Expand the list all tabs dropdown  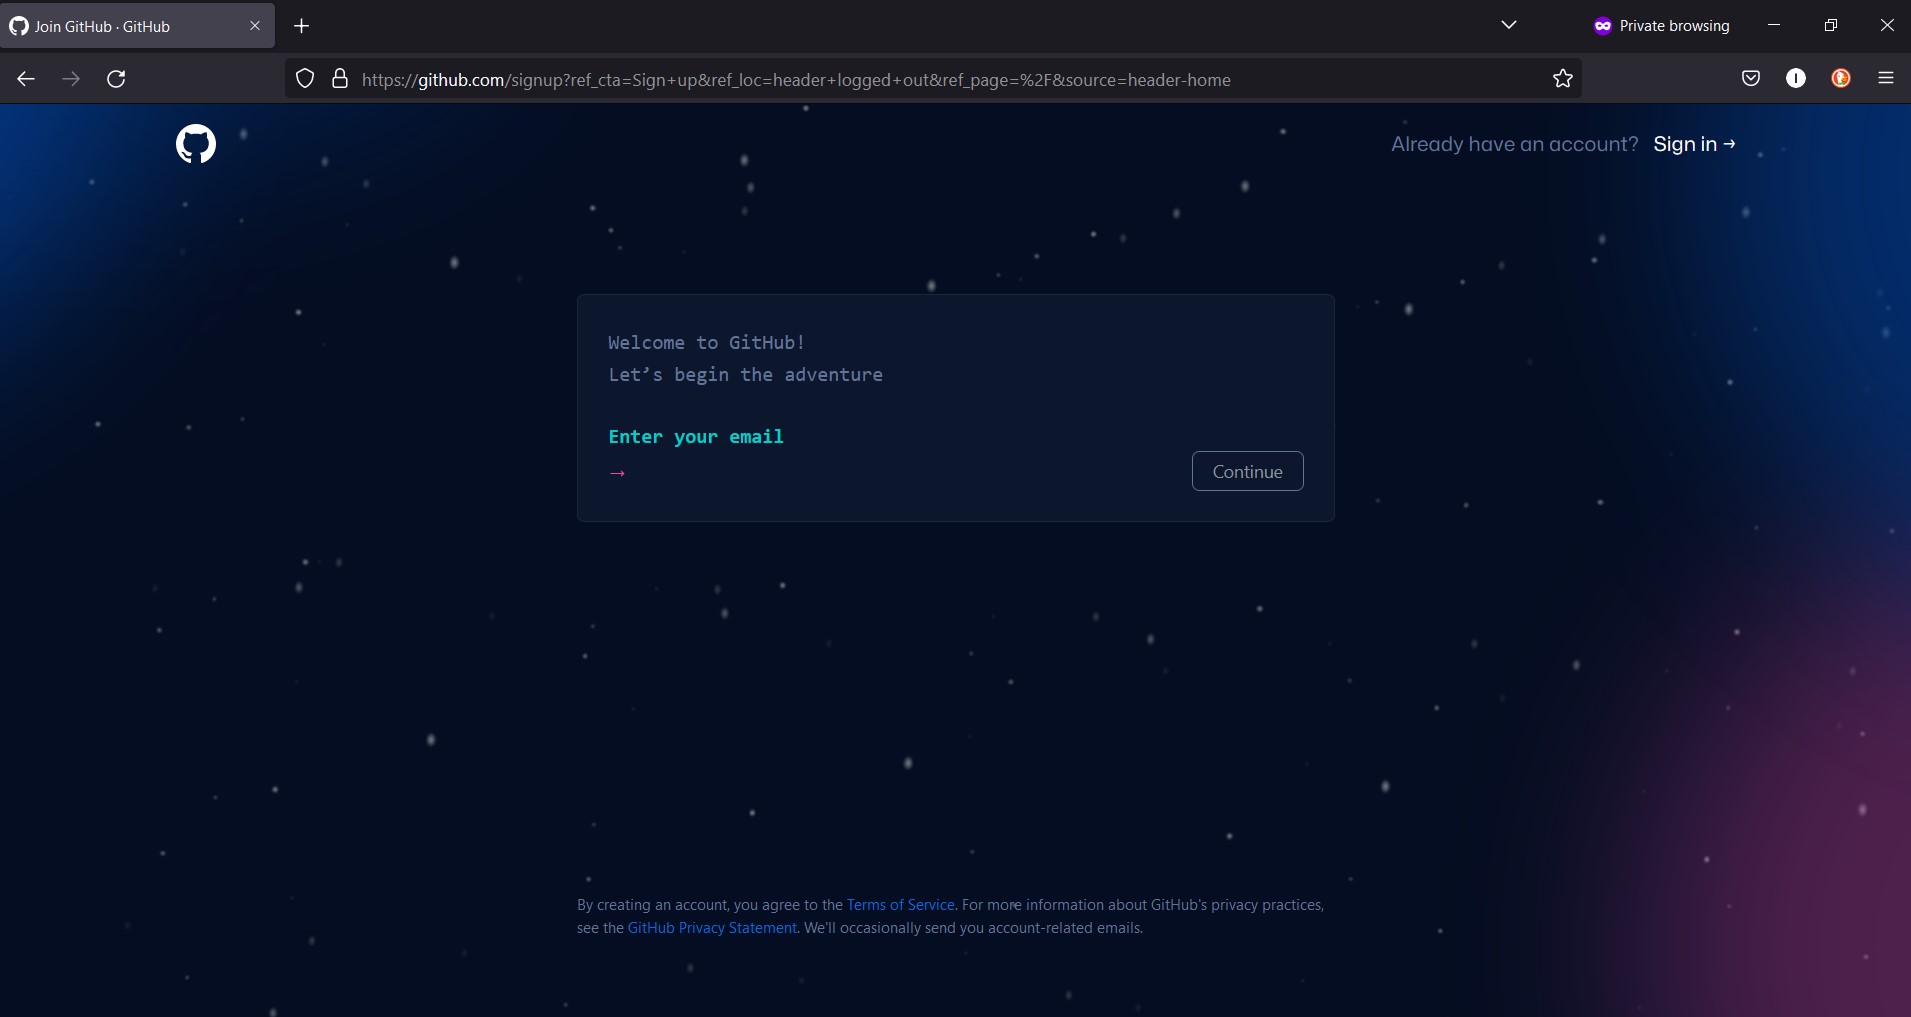click(x=1509, y=26)
